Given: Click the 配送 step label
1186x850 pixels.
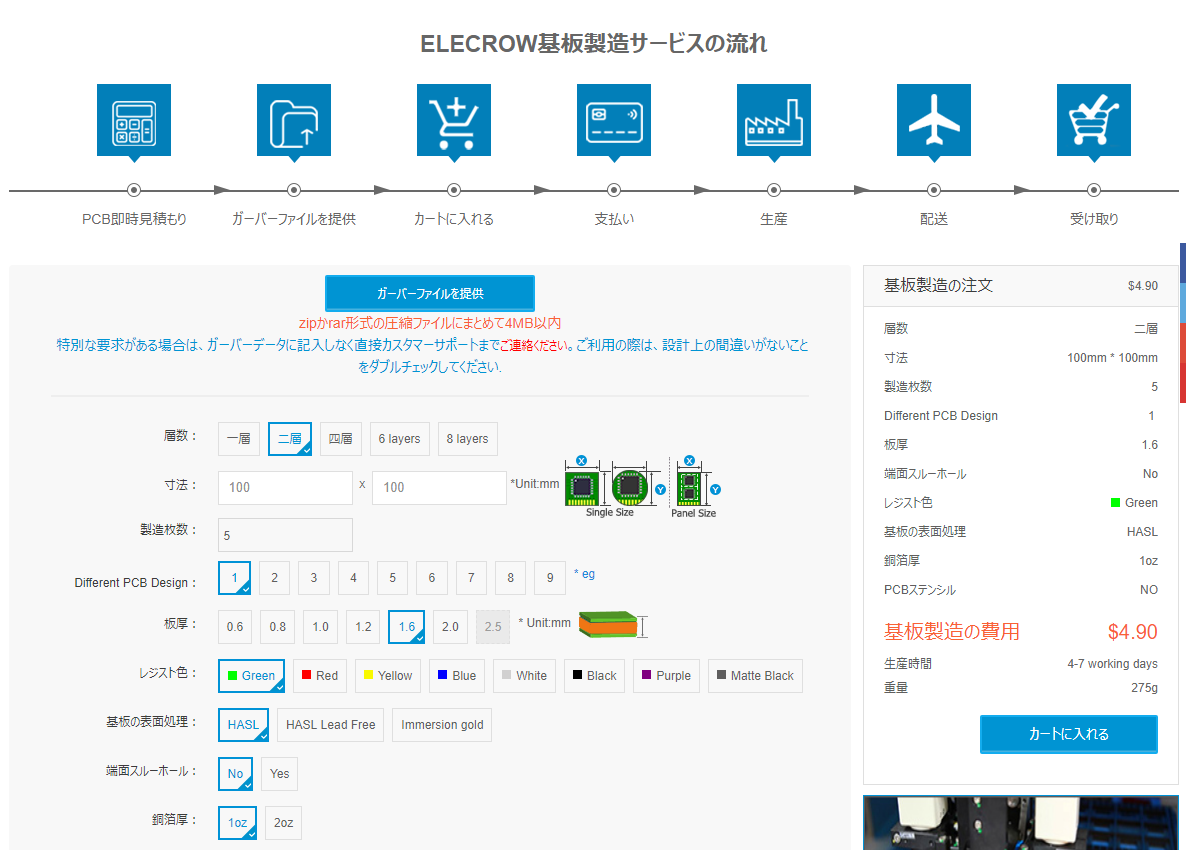Looking at the screenshot, I should point(933,219).
